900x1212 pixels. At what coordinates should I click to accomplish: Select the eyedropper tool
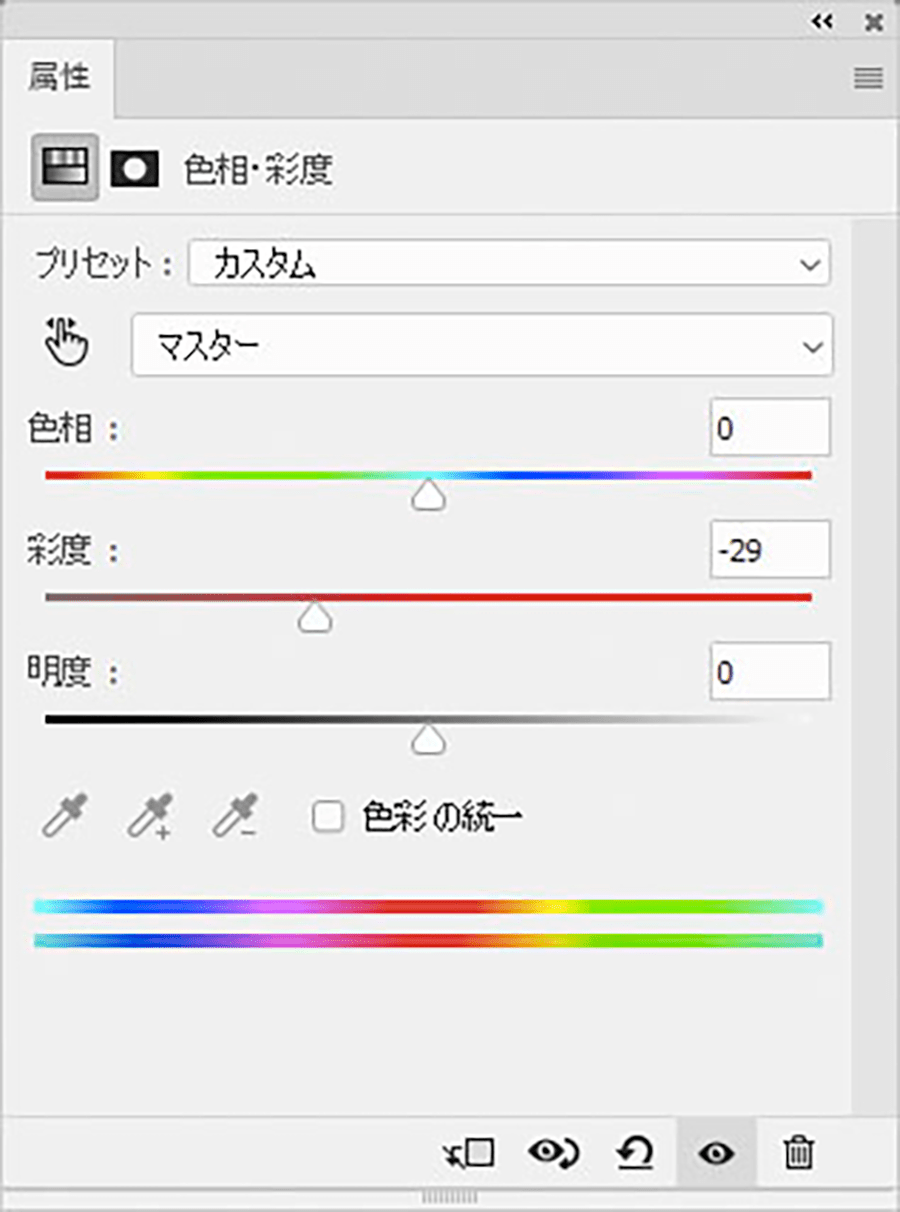tap(64, 816)
